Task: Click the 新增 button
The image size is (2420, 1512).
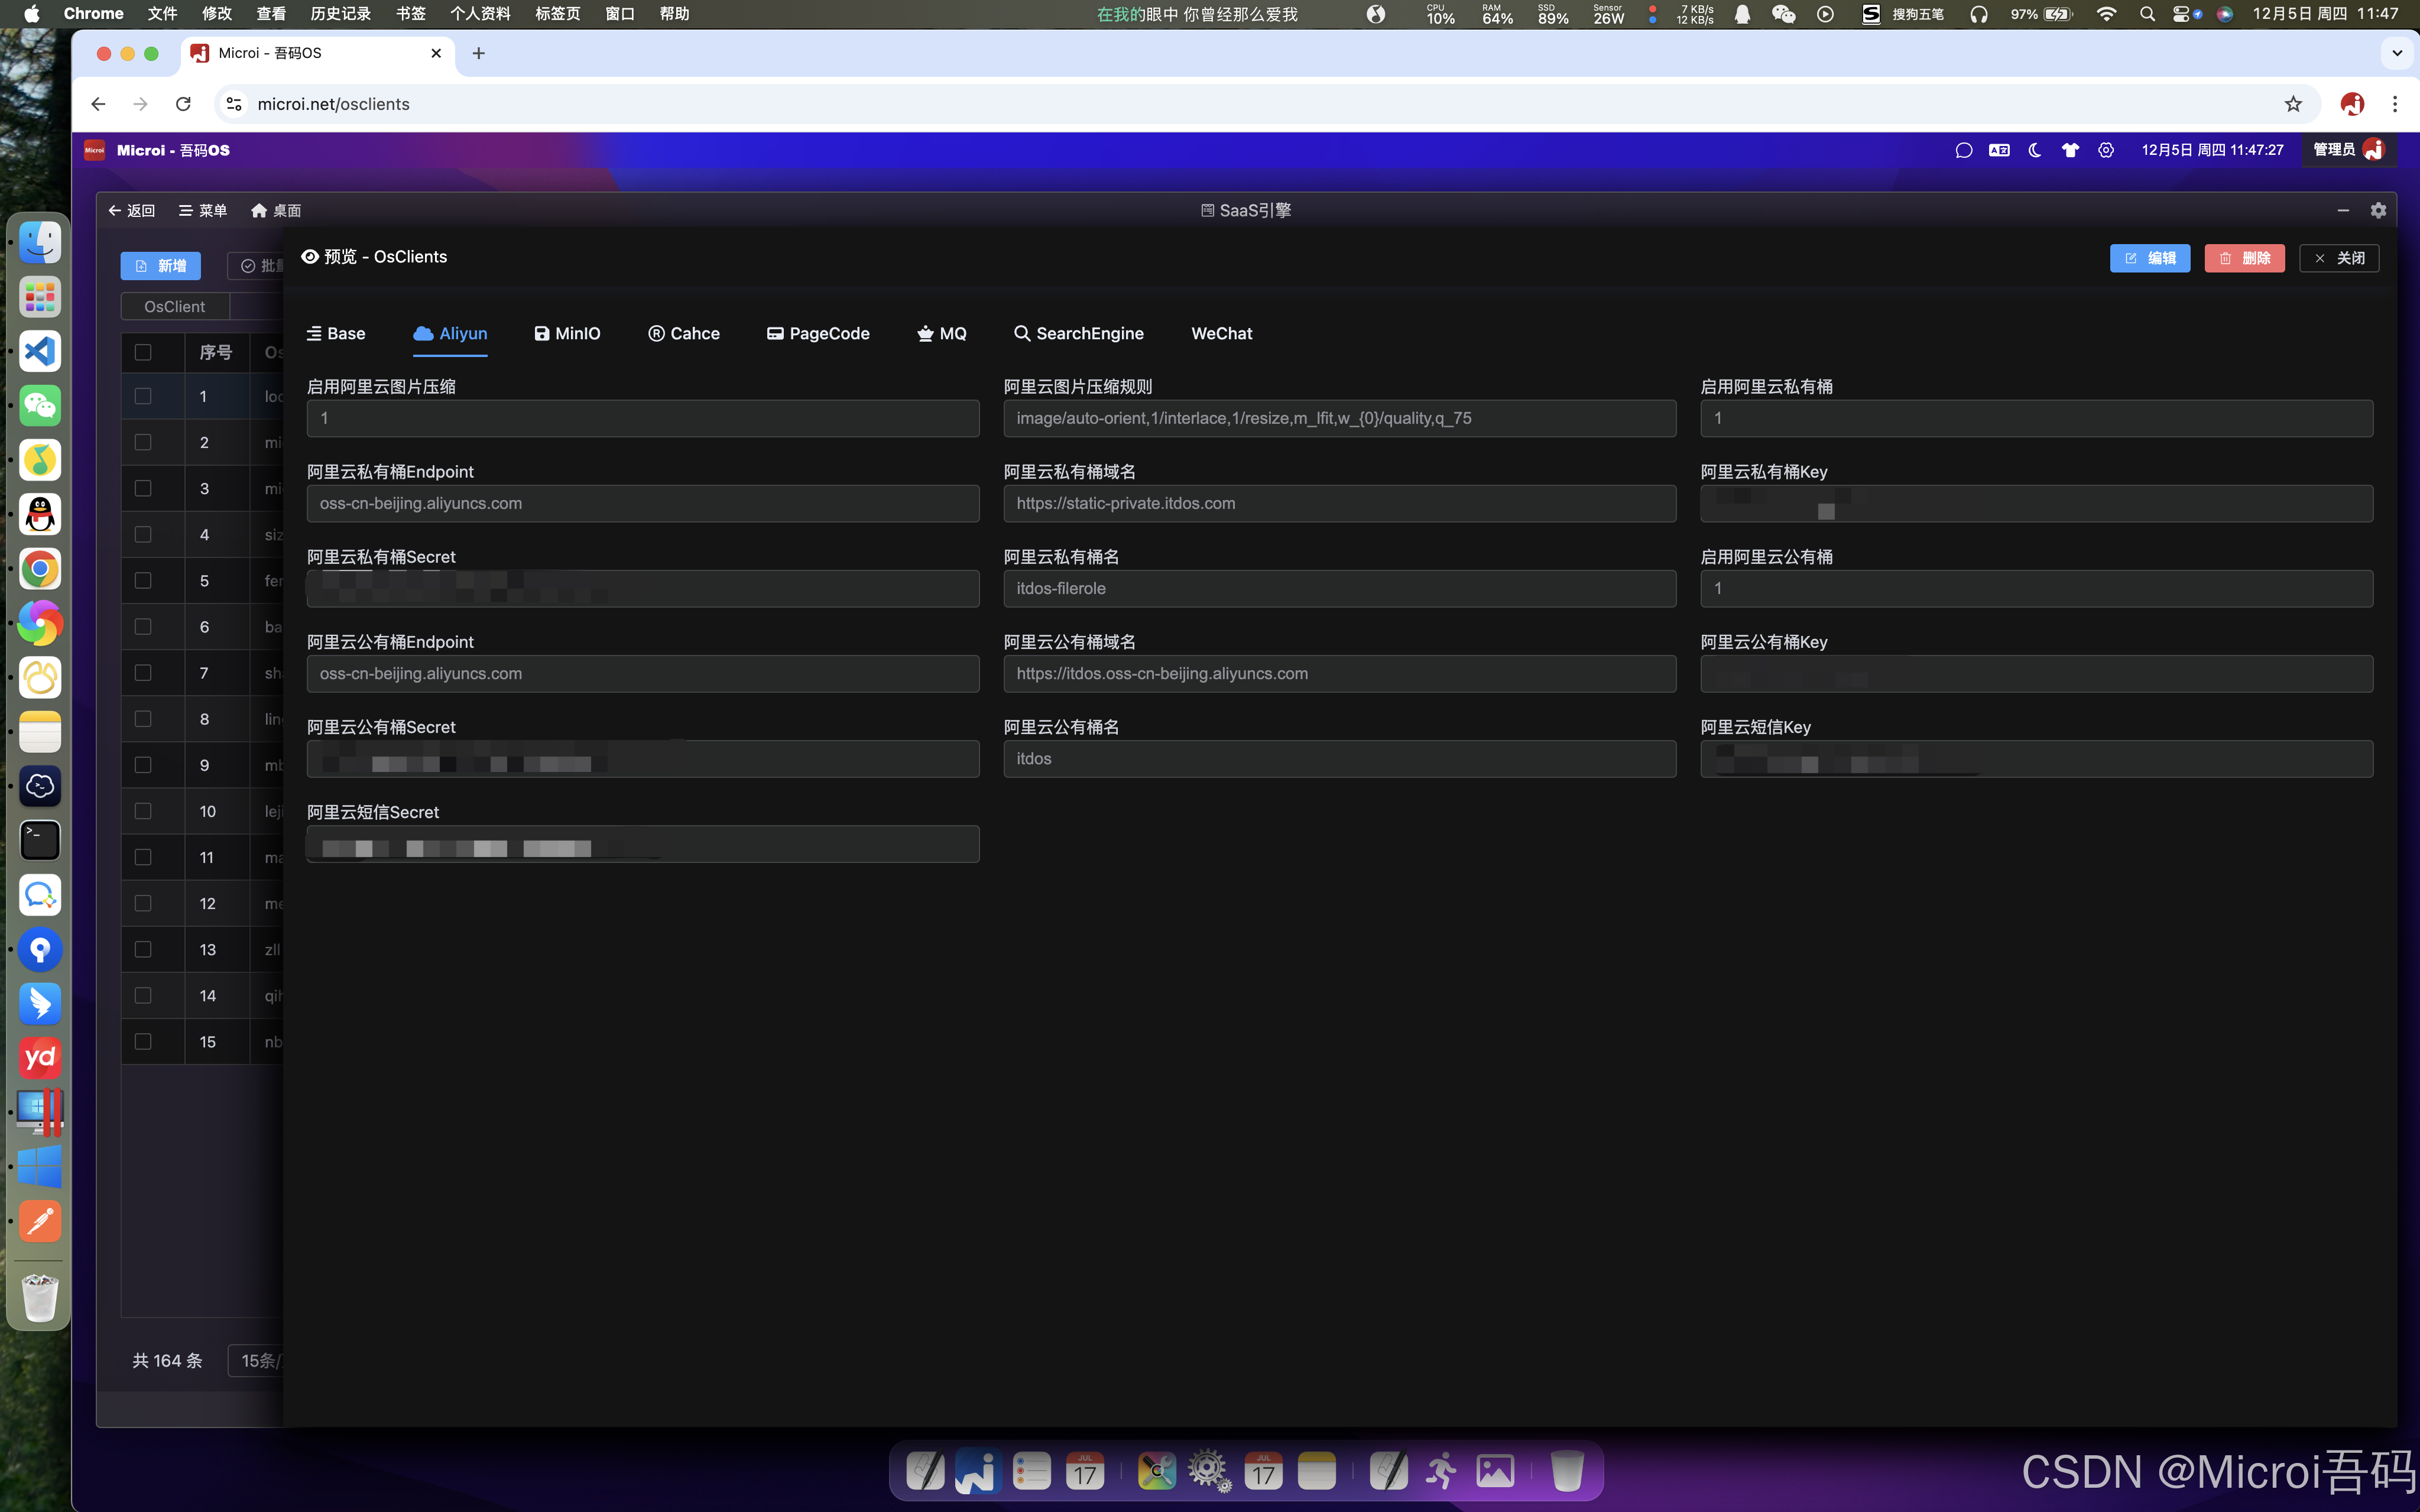Action: pyautogui.click(x=161, y=265)
